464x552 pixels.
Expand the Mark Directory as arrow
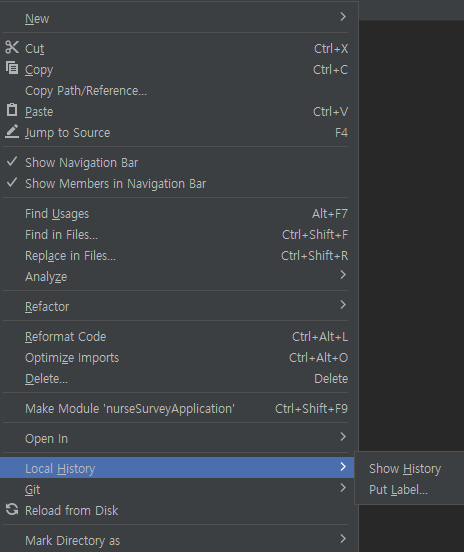343,539
